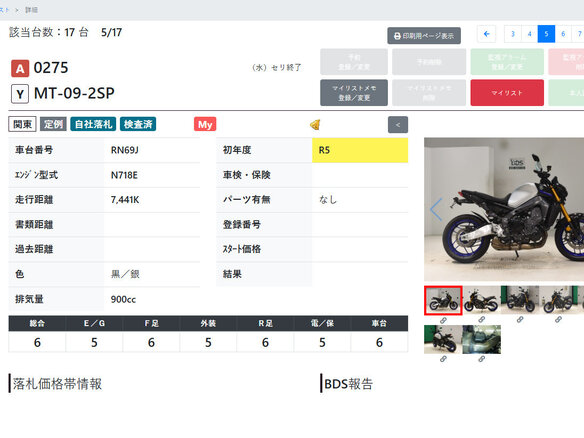Click the 総合 score header

[37, 324]
